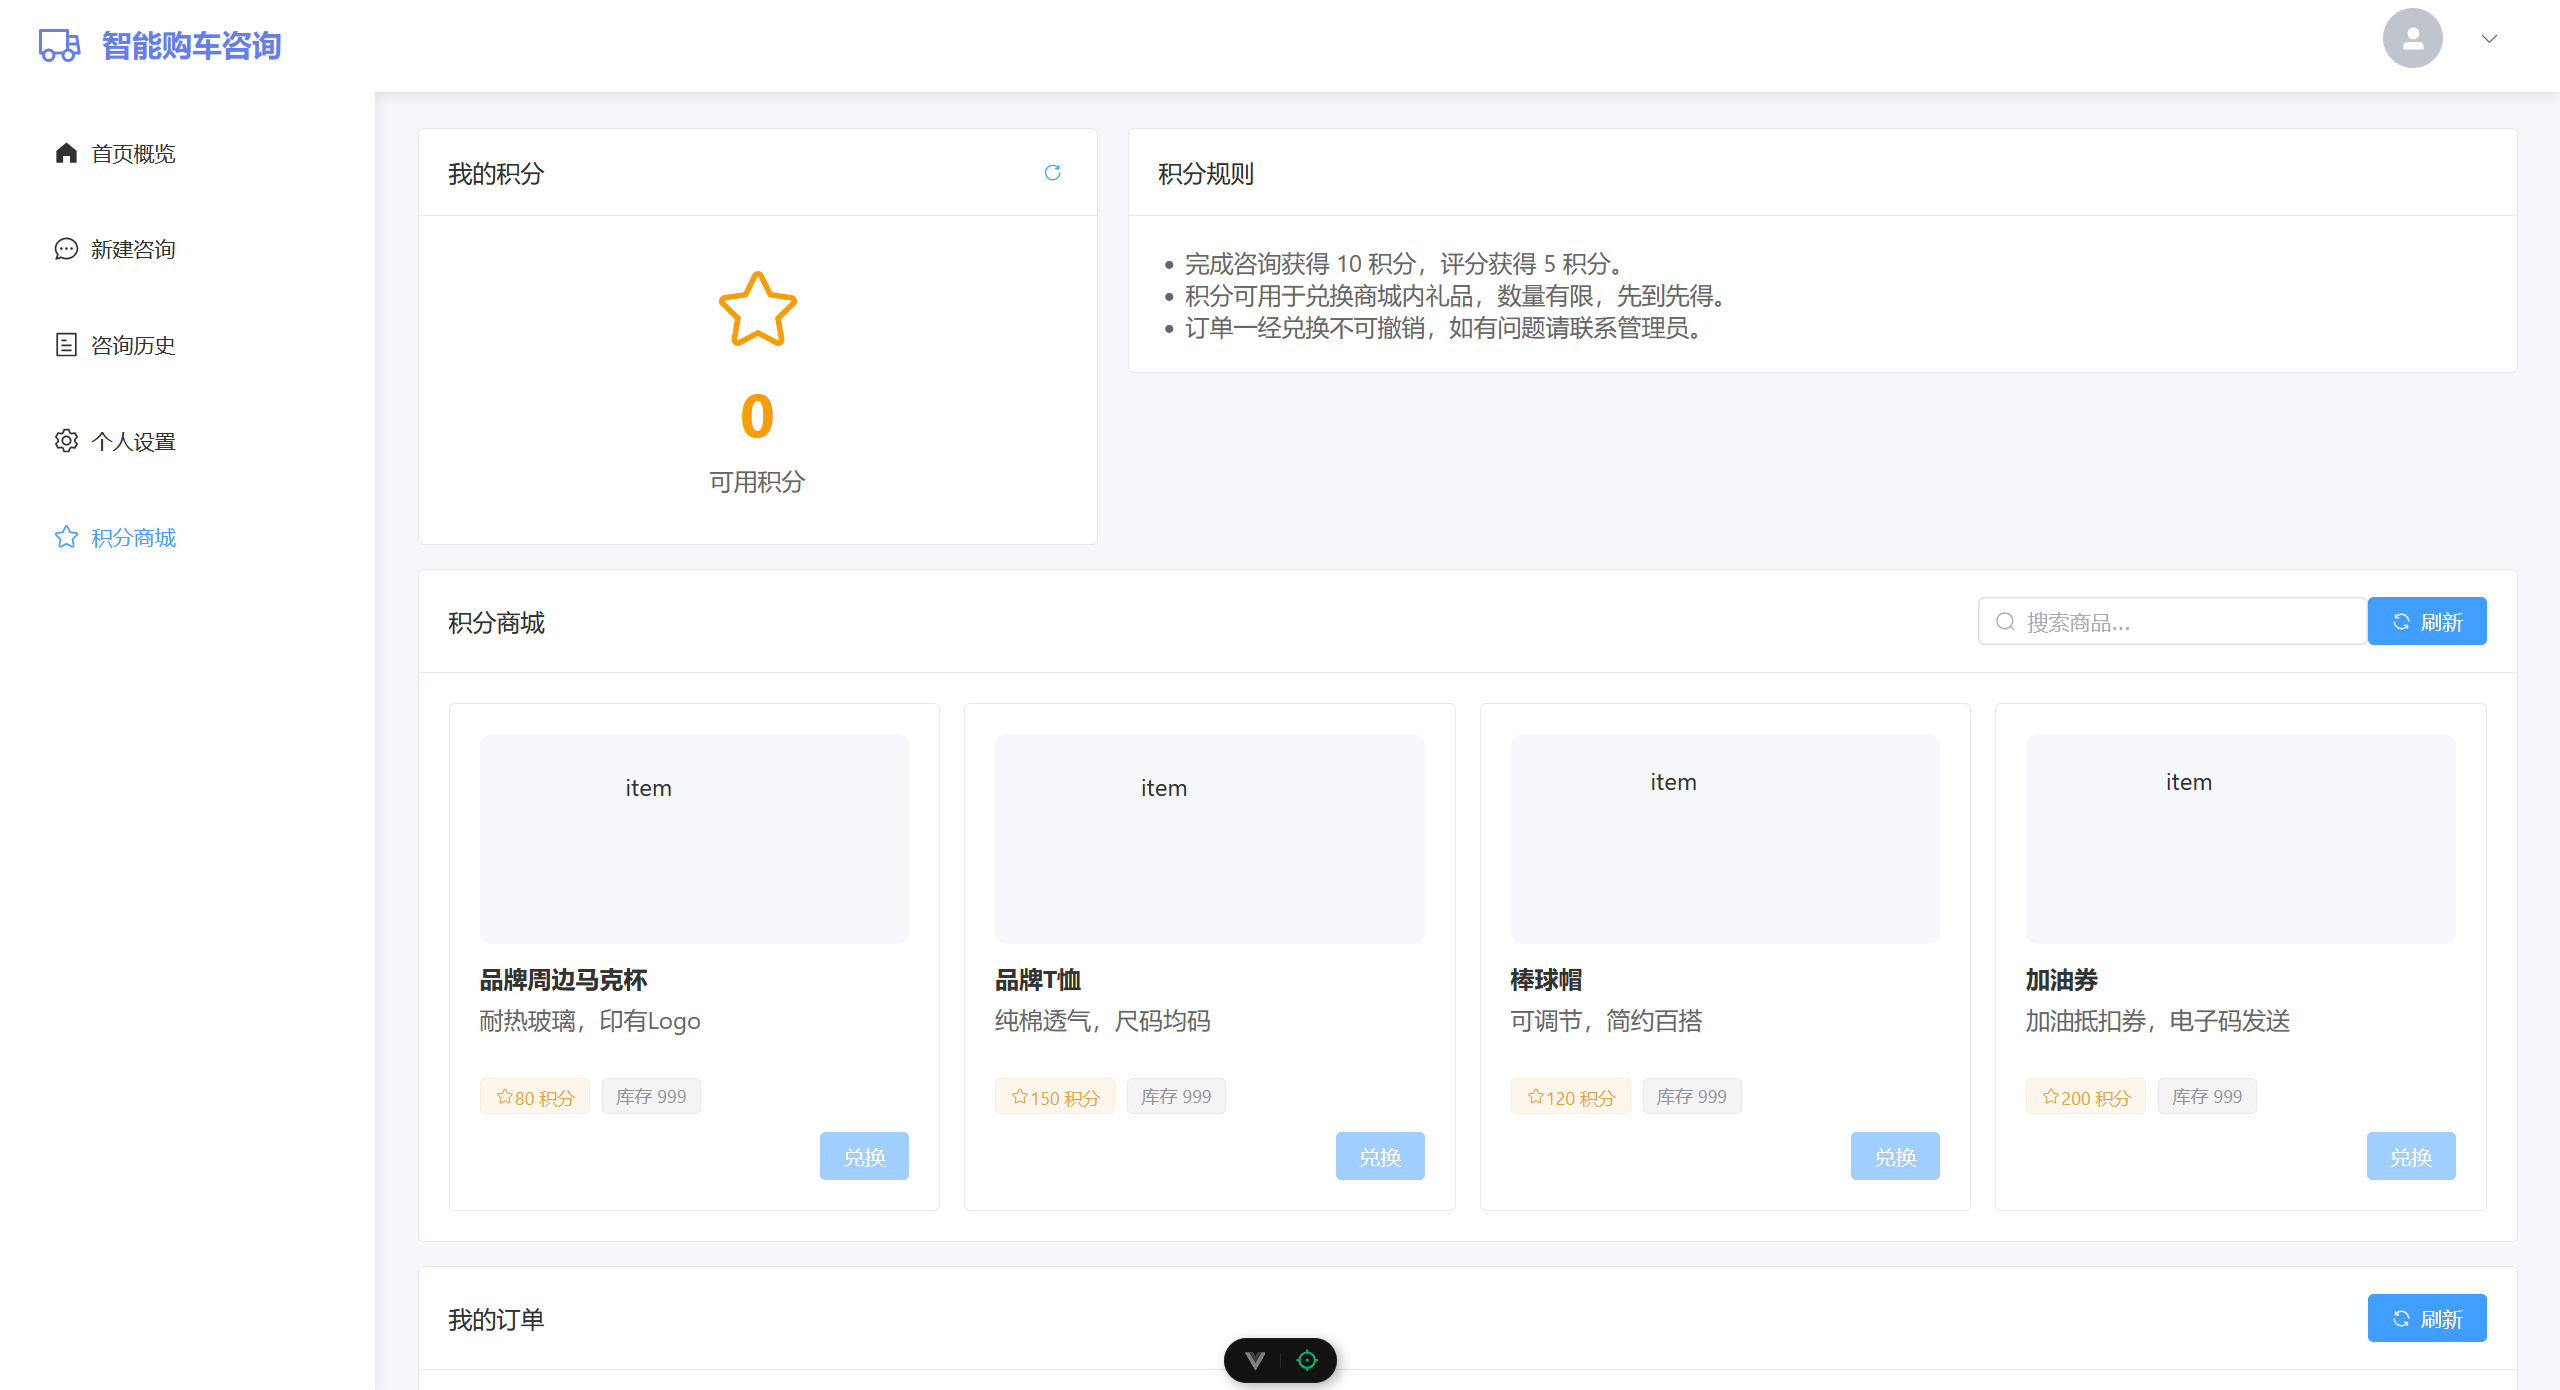Open 新建咨询 menu item

132,249
